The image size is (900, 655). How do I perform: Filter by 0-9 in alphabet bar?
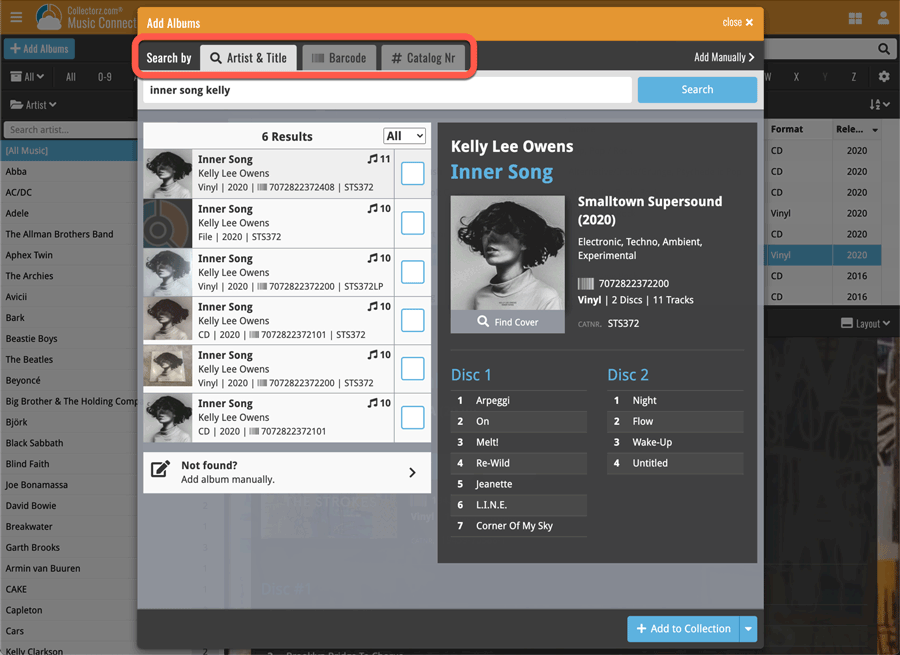(x=104, y=77)
